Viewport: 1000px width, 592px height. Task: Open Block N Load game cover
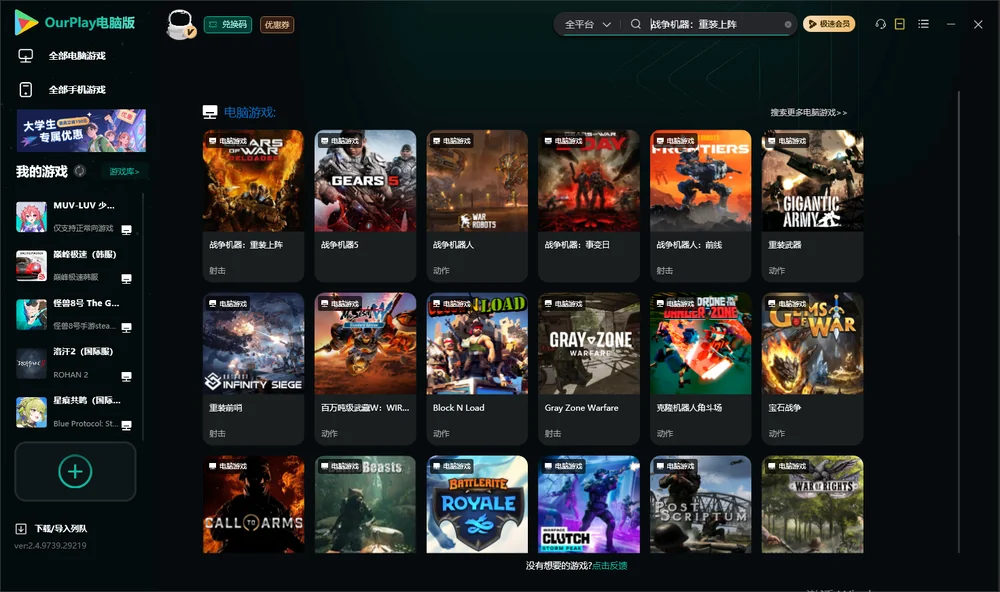[477, 343]
